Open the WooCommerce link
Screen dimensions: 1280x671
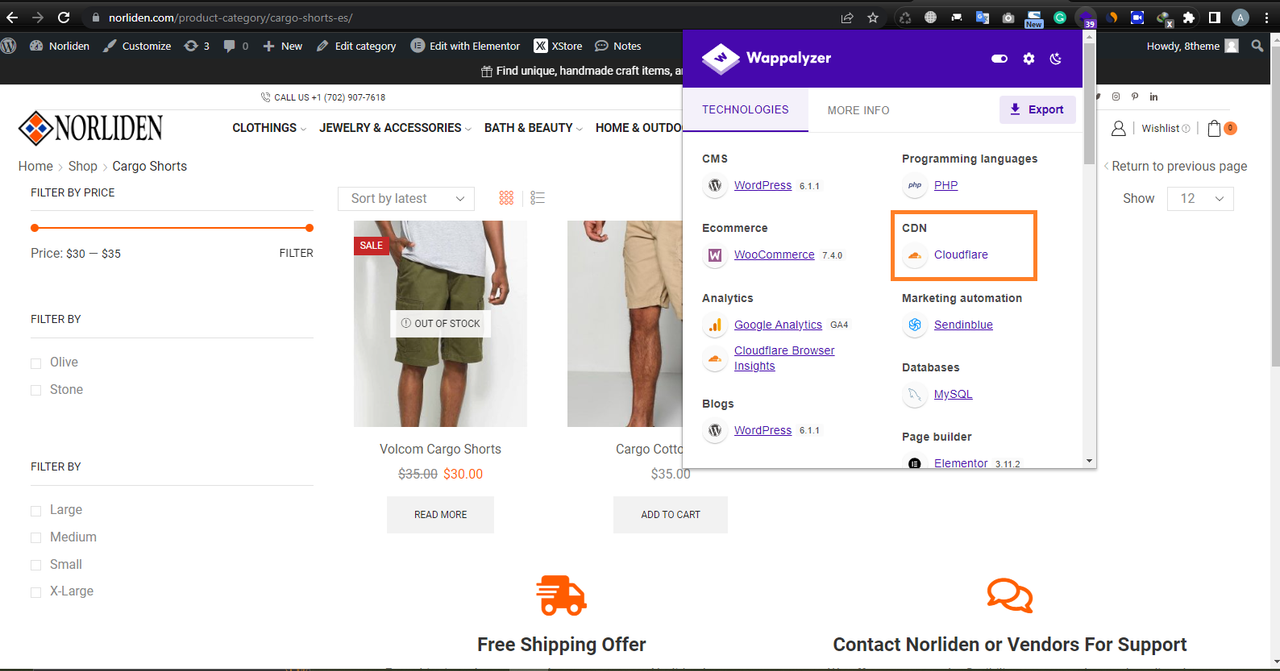pos(774,255)
